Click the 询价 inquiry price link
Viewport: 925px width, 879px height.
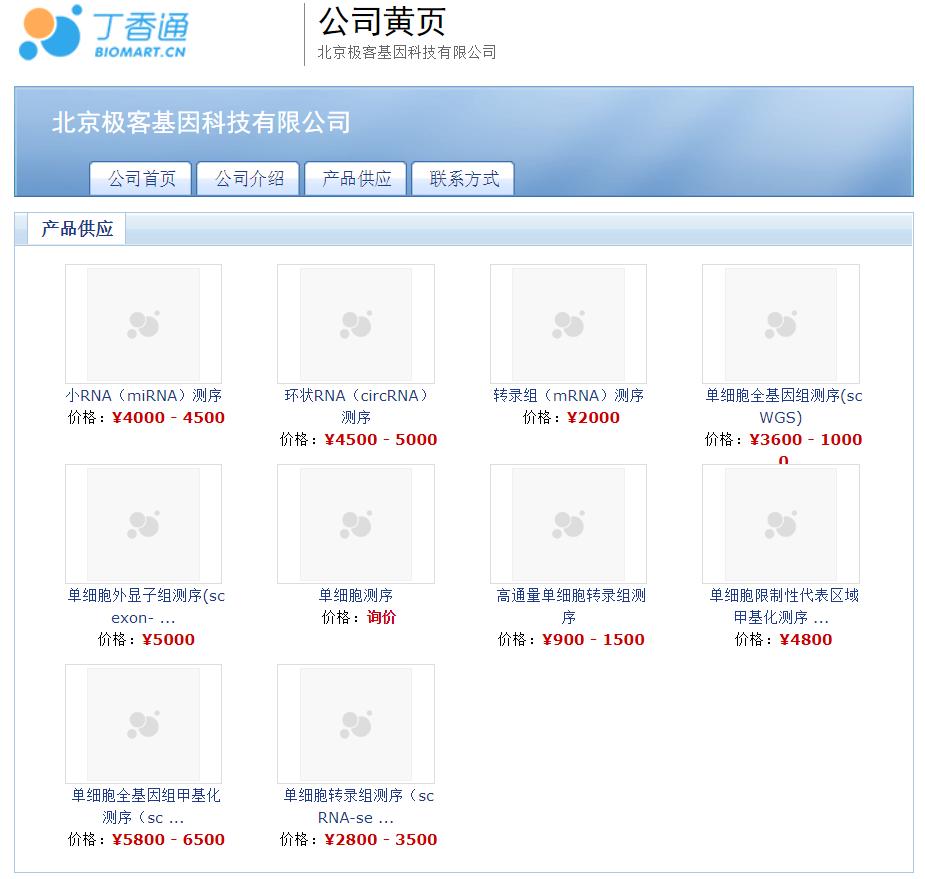pos(381,618)
